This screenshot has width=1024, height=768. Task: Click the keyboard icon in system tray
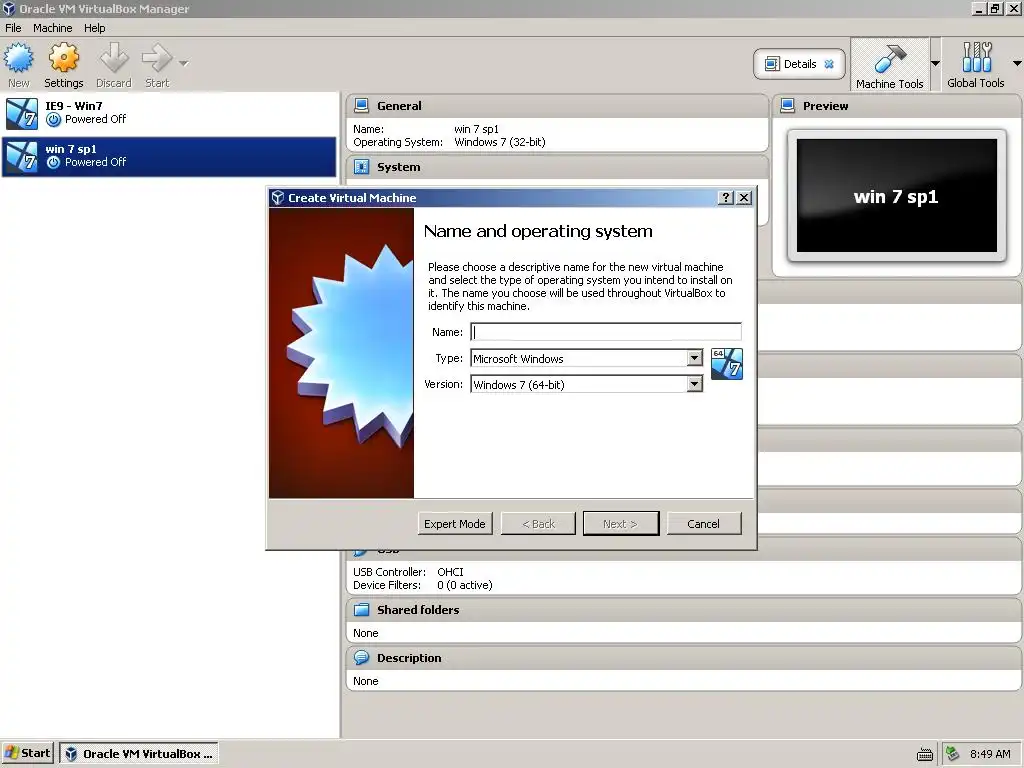tap(924, 754)
